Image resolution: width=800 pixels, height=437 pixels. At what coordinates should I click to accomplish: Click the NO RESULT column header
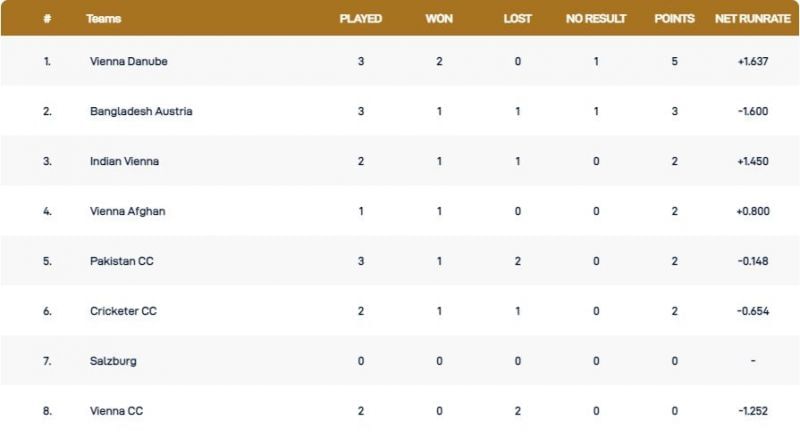[596, 19]
